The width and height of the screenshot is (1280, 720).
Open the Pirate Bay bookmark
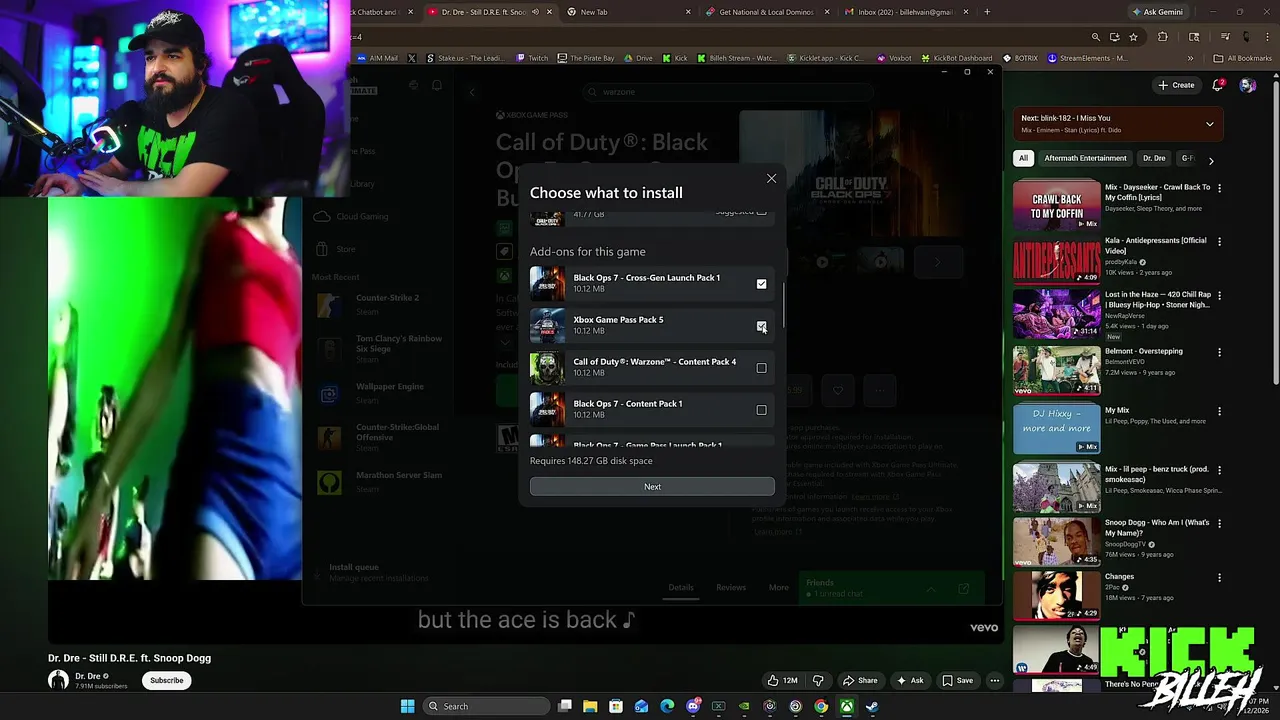tap(586, 58)
